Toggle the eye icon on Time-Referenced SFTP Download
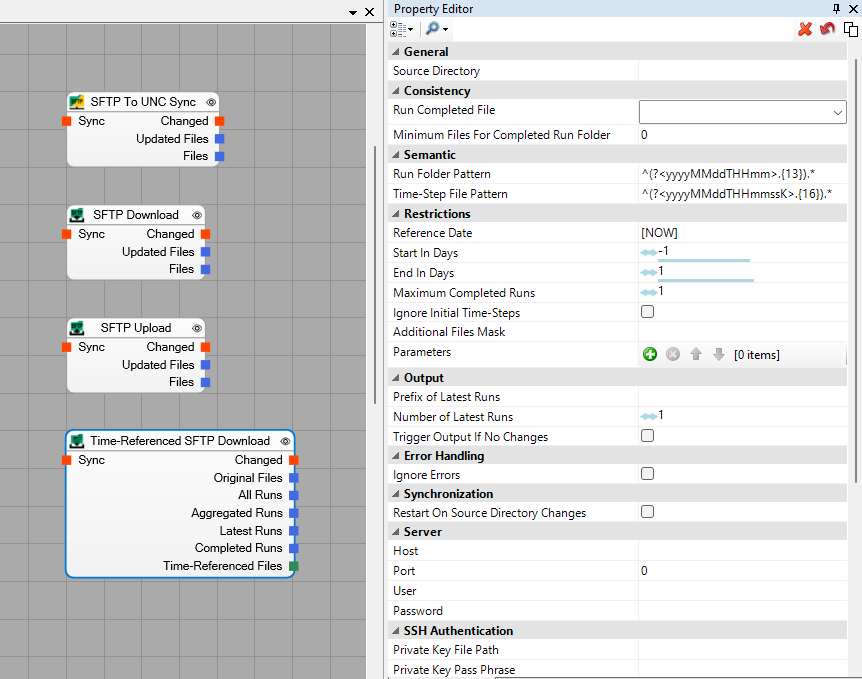 click(x=285, y=441)
